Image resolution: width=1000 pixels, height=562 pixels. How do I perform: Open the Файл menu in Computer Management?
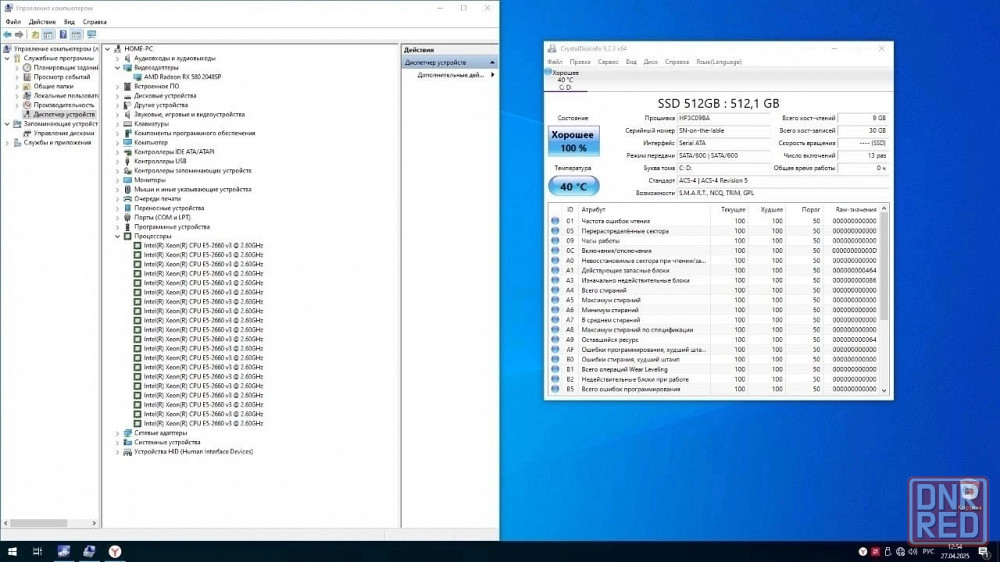13,22
